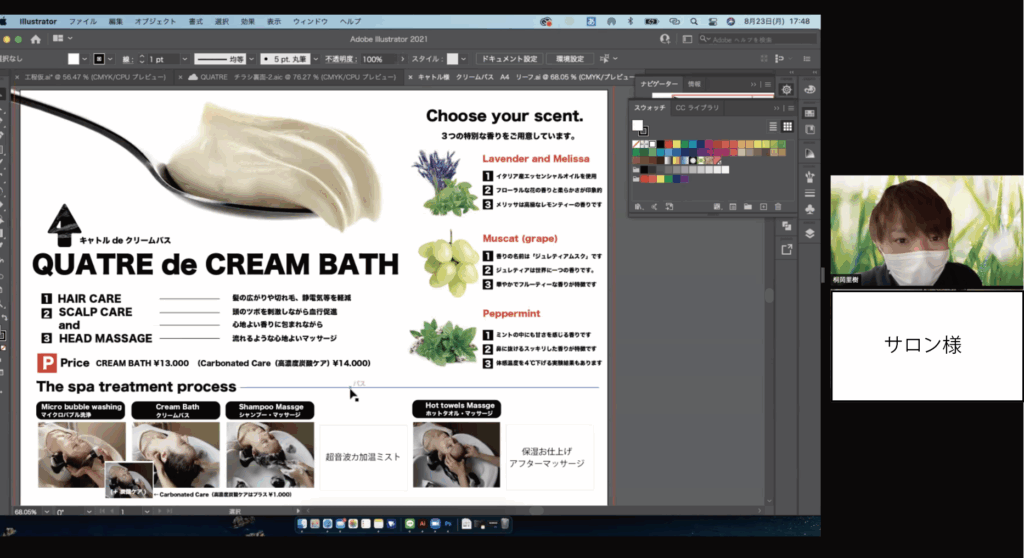1024x558 pixels.
Task: Select the yellow swatch in the top row
Action: pos(676,145)
